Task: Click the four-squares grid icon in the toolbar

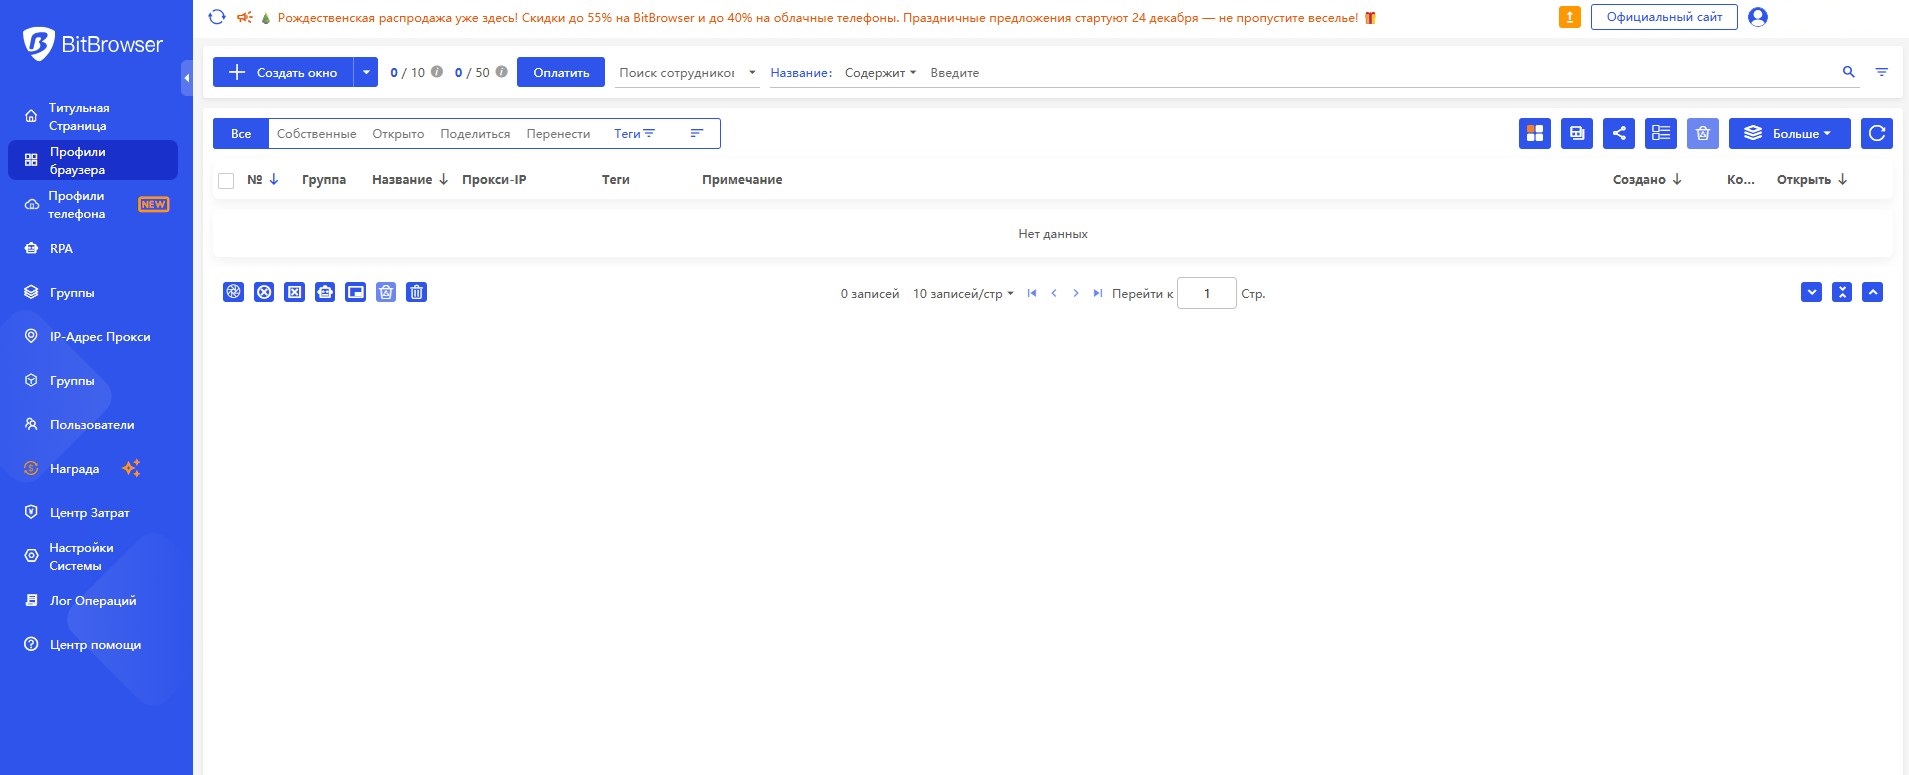Action: click(x=1534, y=133)
